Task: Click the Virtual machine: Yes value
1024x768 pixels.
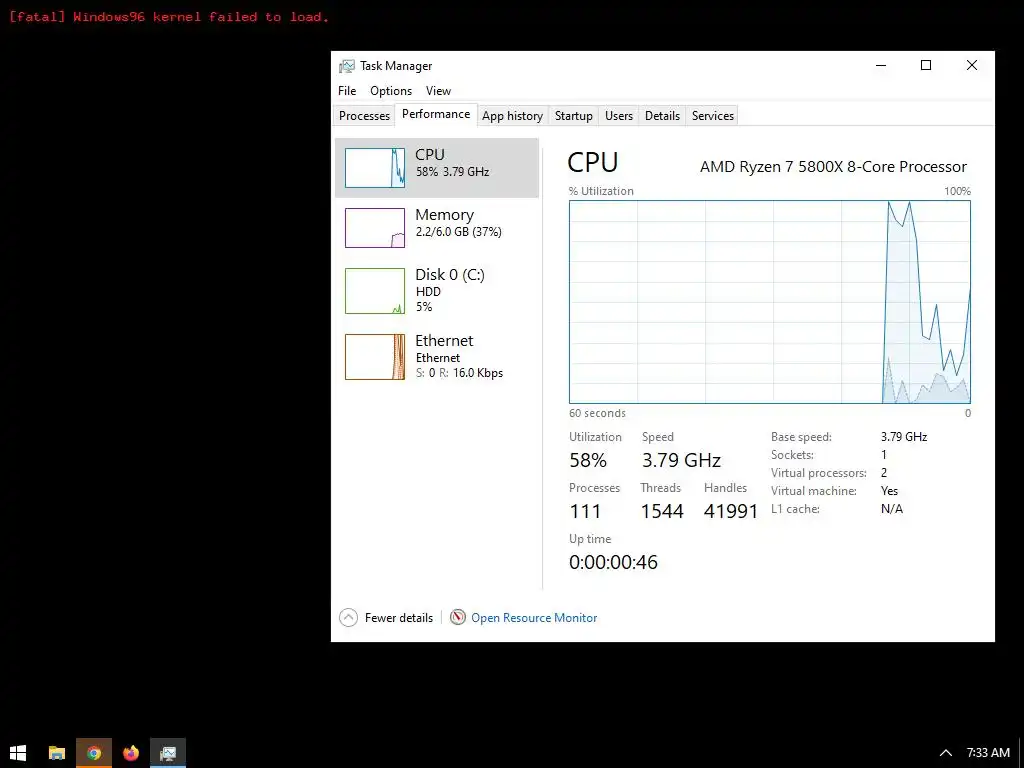Action: [x=889, y=491]
